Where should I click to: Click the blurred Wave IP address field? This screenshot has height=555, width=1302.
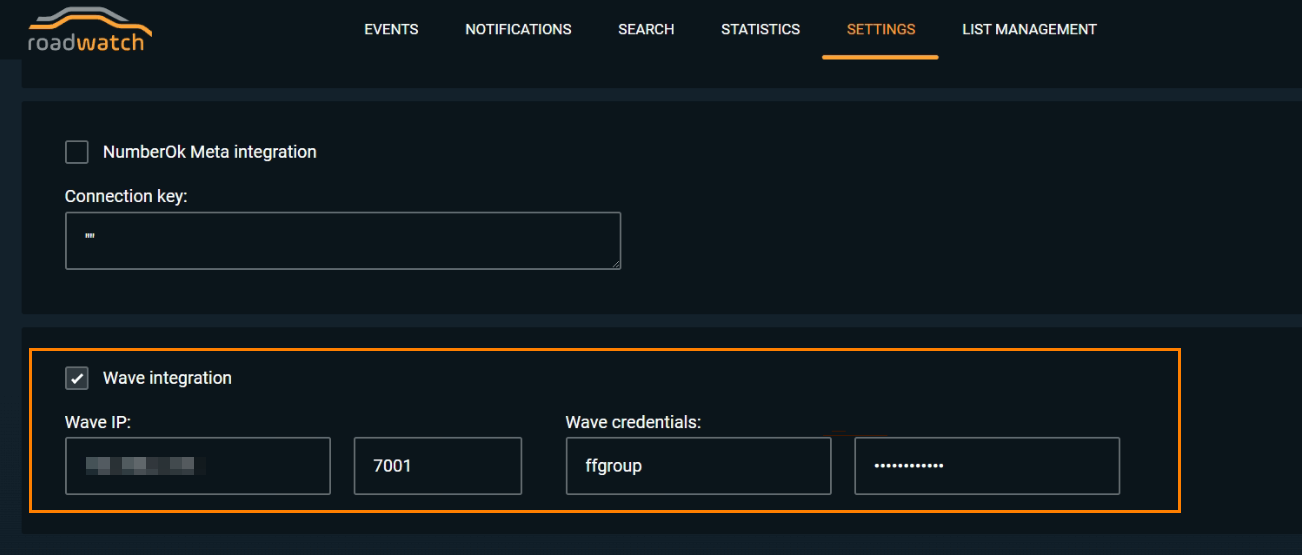coord(197,465)
